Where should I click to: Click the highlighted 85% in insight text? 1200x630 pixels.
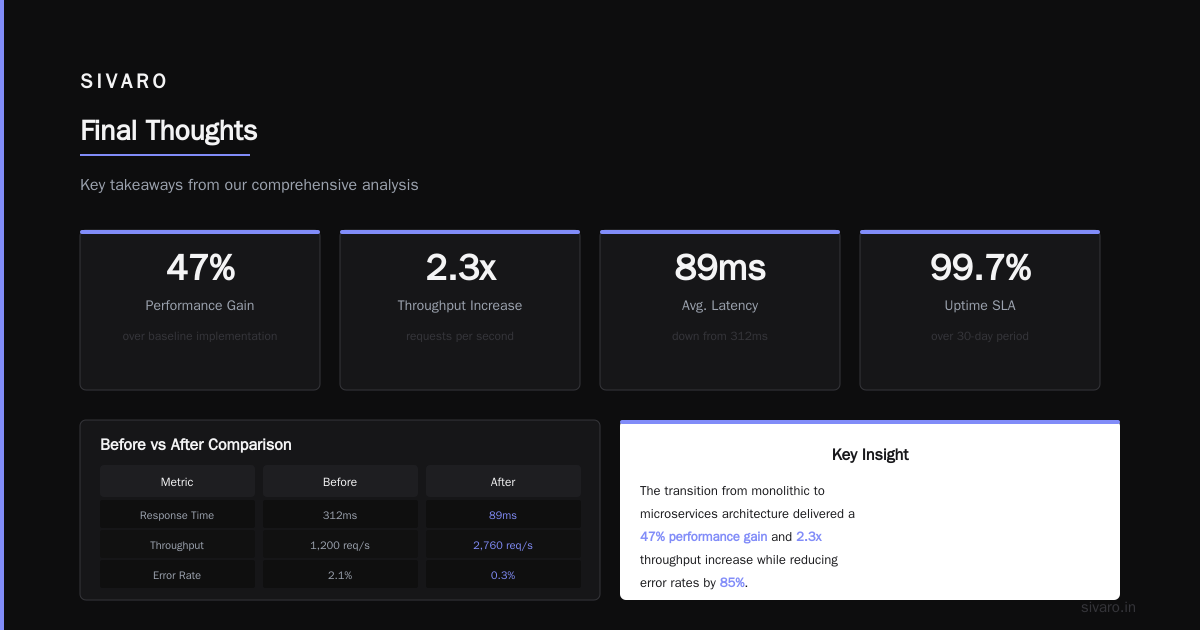click(732, 582)
